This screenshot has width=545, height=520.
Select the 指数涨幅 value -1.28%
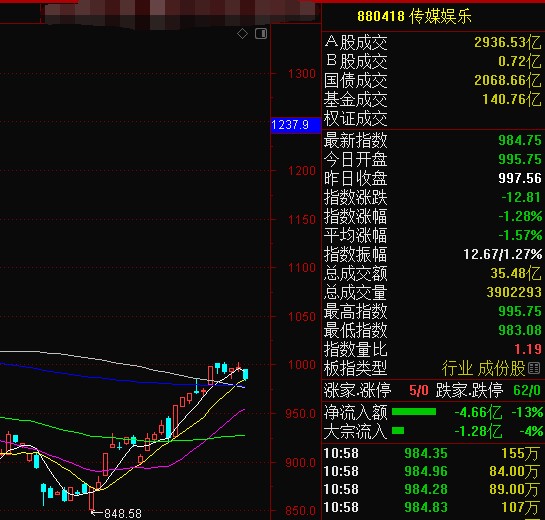pos(520,217)
